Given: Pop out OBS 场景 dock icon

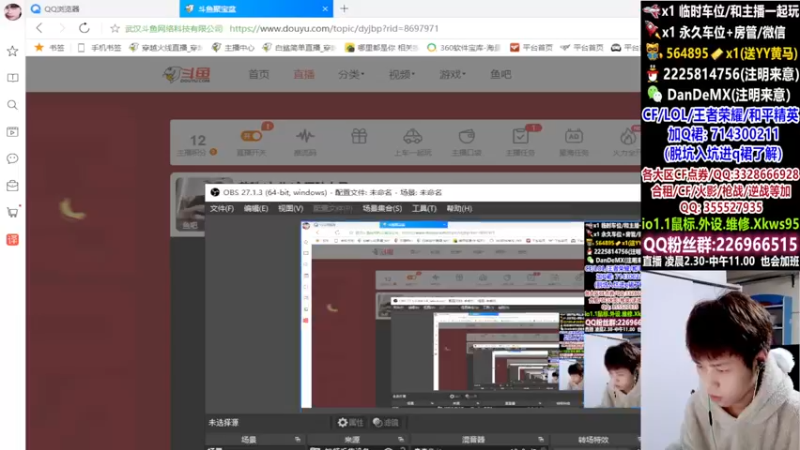Looking at the screenshot, I should (x=297, y=439).
